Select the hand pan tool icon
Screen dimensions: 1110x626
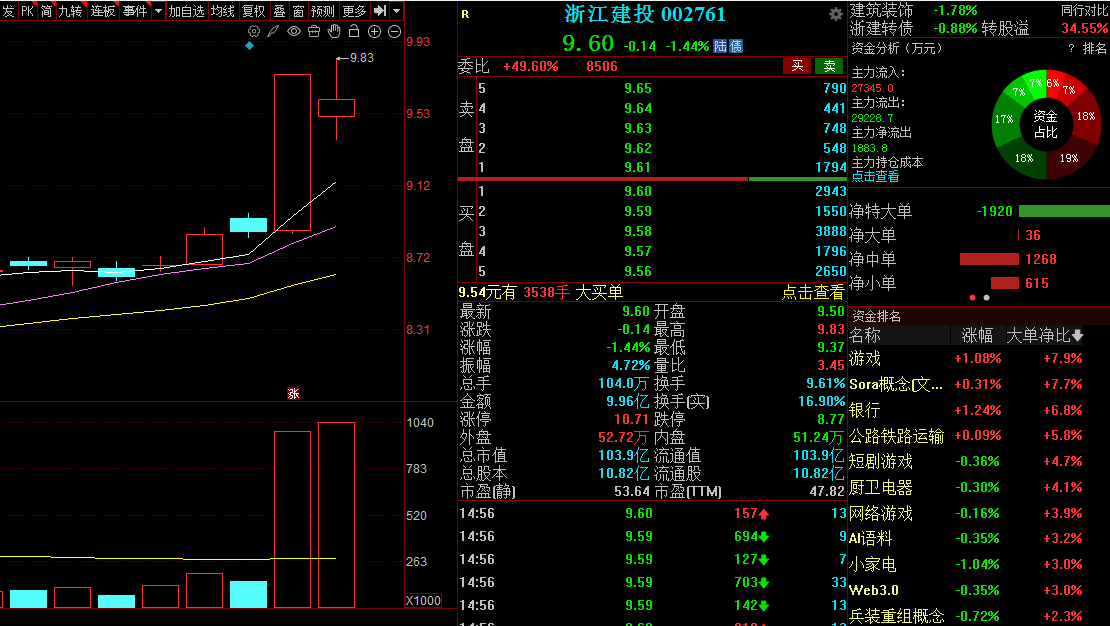(334, 31)
